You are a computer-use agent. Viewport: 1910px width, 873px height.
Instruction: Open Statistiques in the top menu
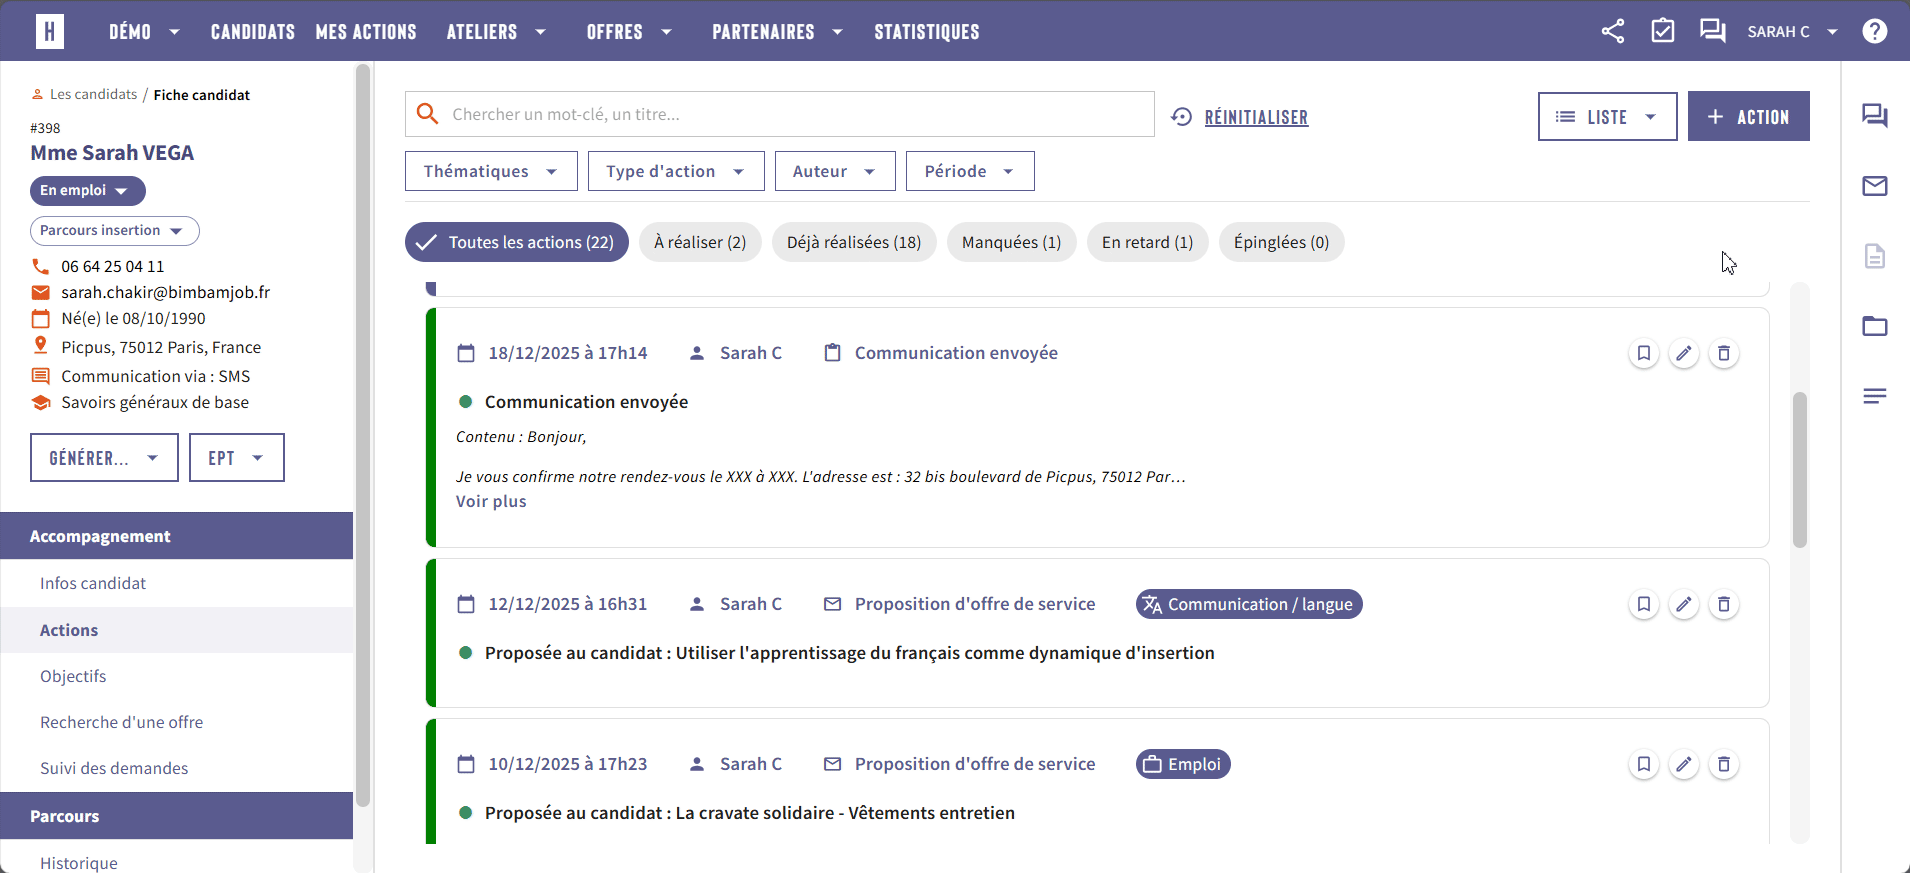(x=927, y=32)
